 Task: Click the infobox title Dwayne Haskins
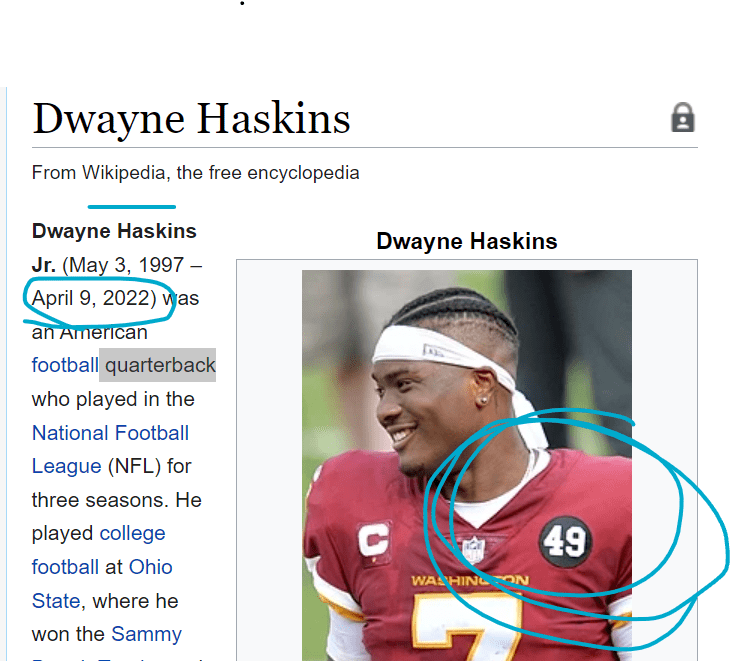pos(467,241)
